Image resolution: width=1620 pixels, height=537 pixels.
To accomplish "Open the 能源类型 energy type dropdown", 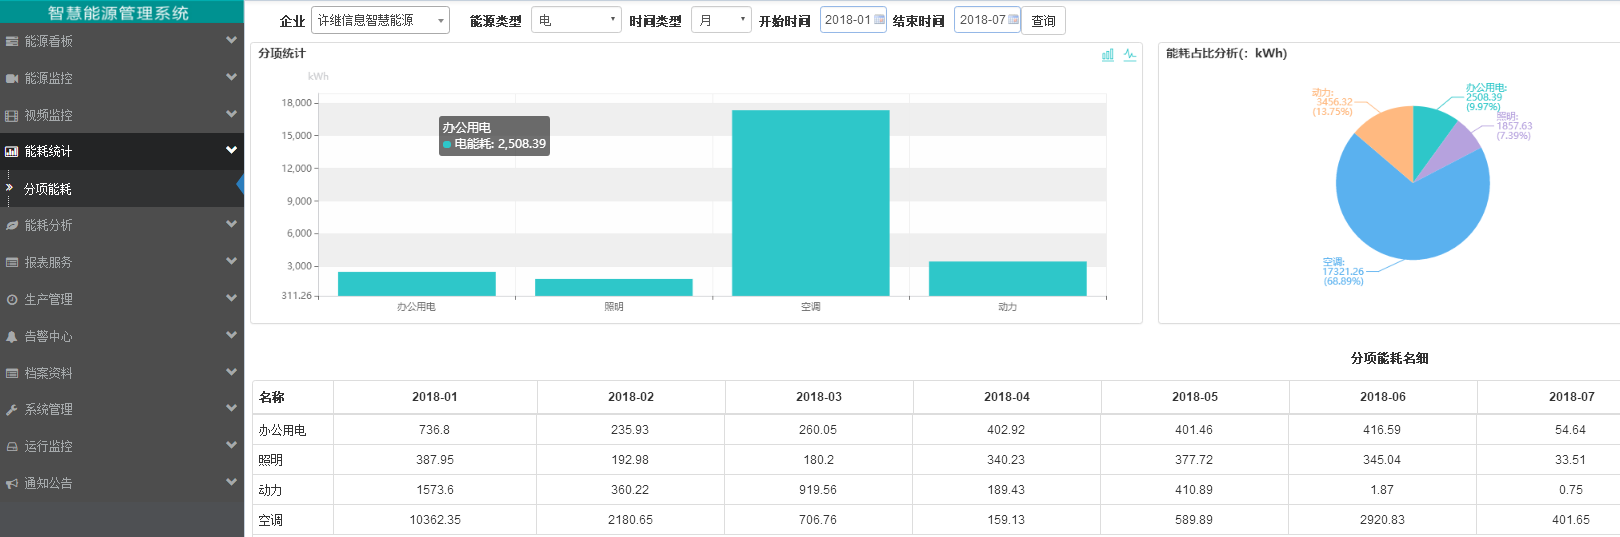I will 576,20.
